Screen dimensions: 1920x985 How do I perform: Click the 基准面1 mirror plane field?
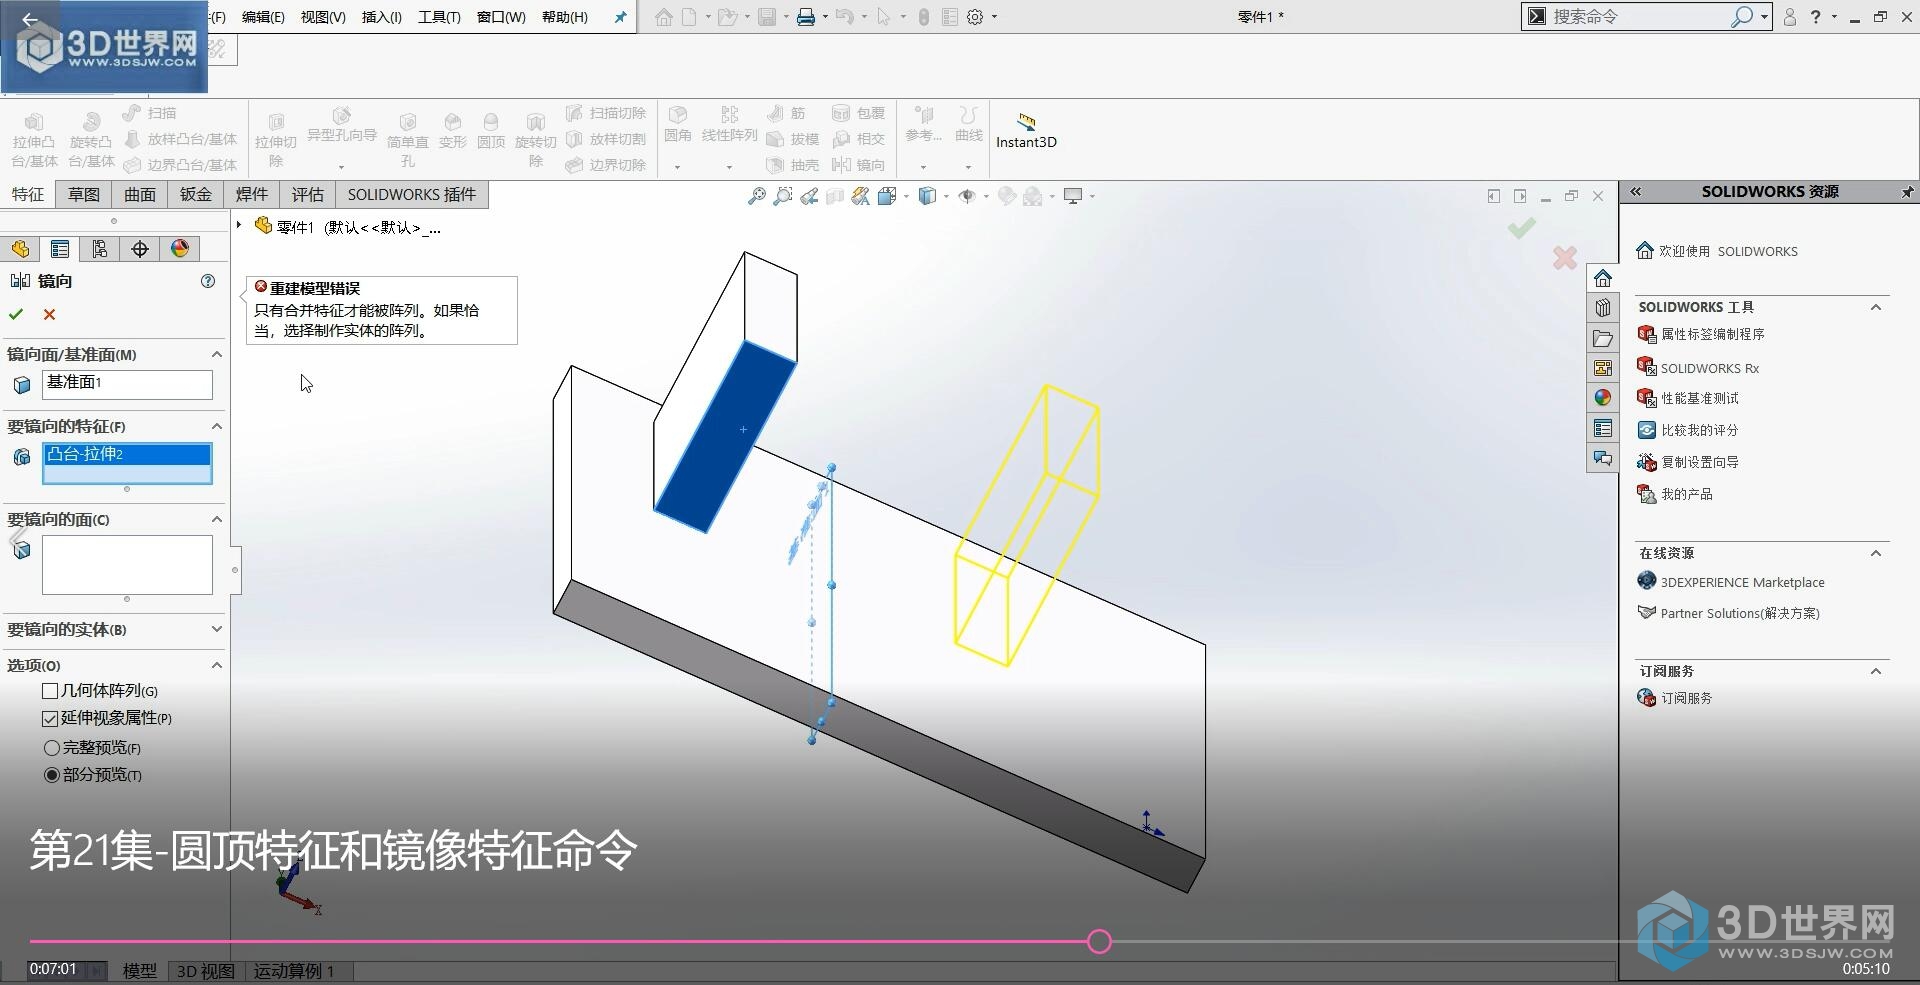[x=127, y=384]
